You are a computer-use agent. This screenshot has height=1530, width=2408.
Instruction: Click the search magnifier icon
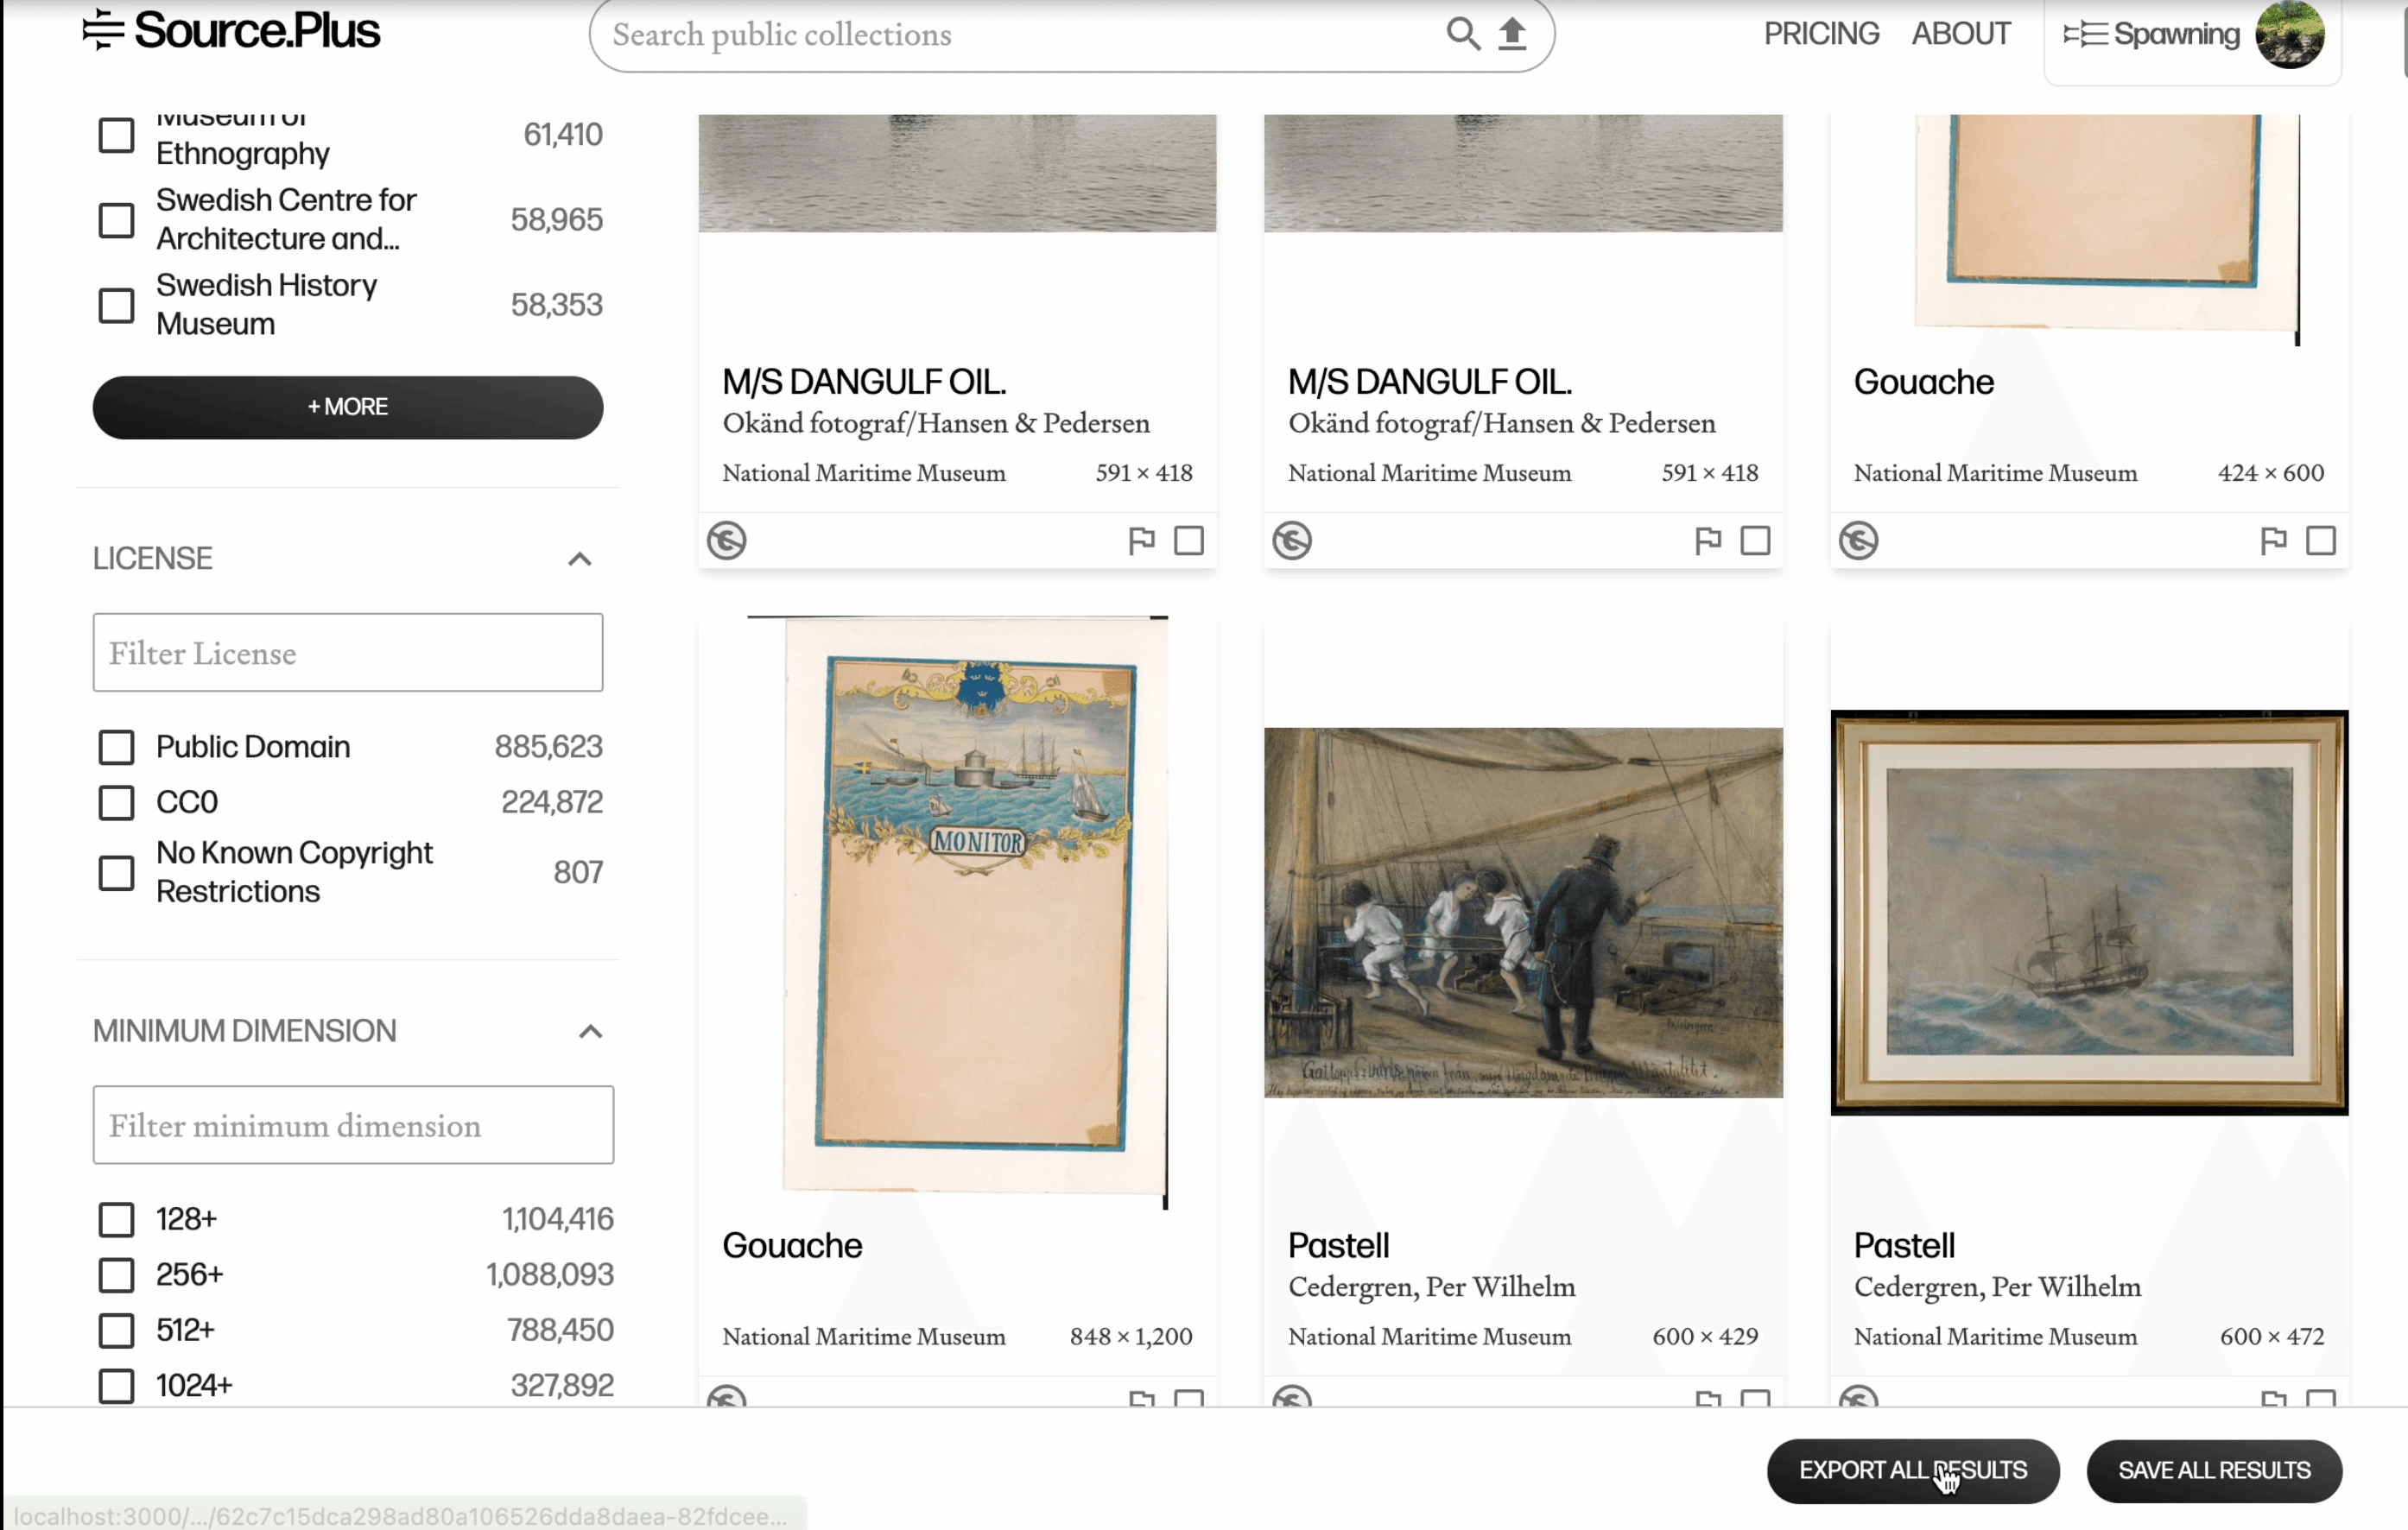(1462, 33)
